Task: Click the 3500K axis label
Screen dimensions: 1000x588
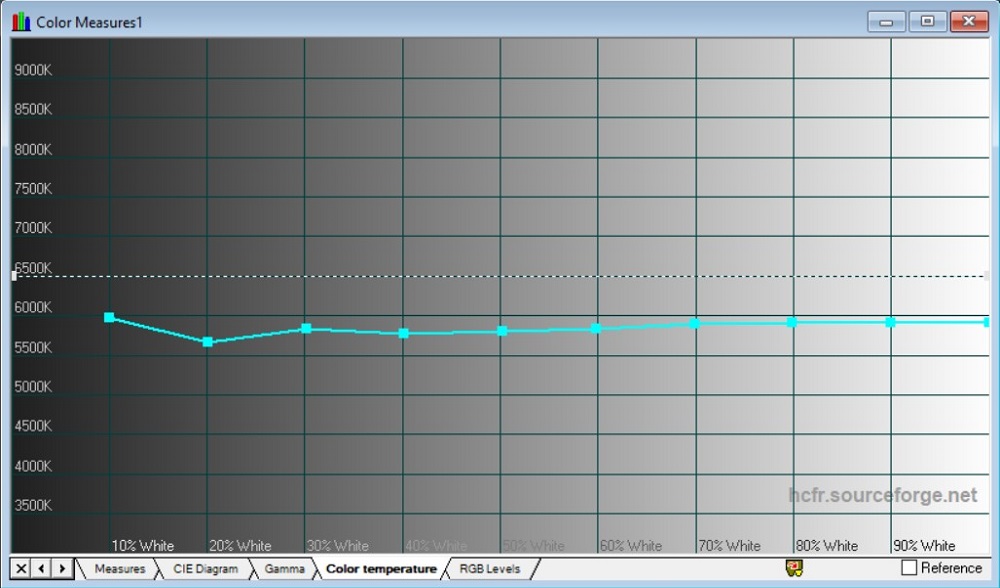Action: coord(33,505)
